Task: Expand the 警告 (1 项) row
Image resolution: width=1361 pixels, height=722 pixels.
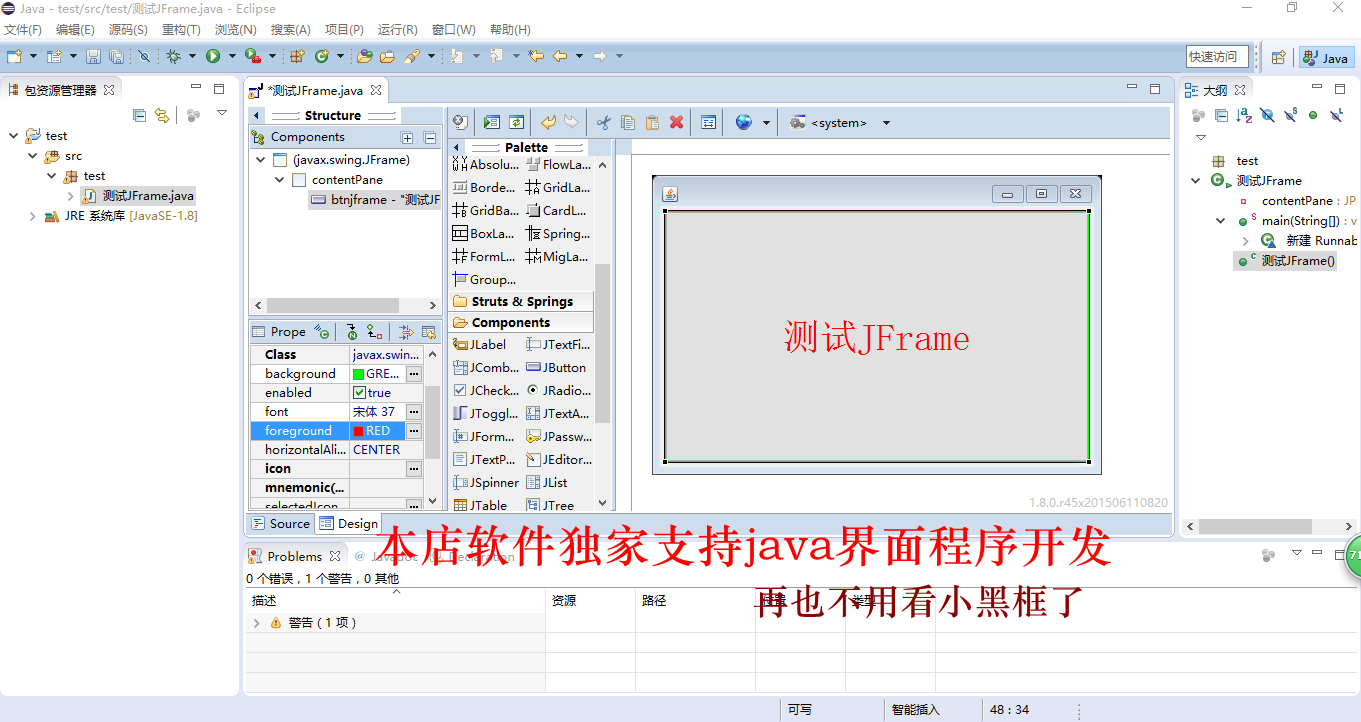Action: click(256, 623)
